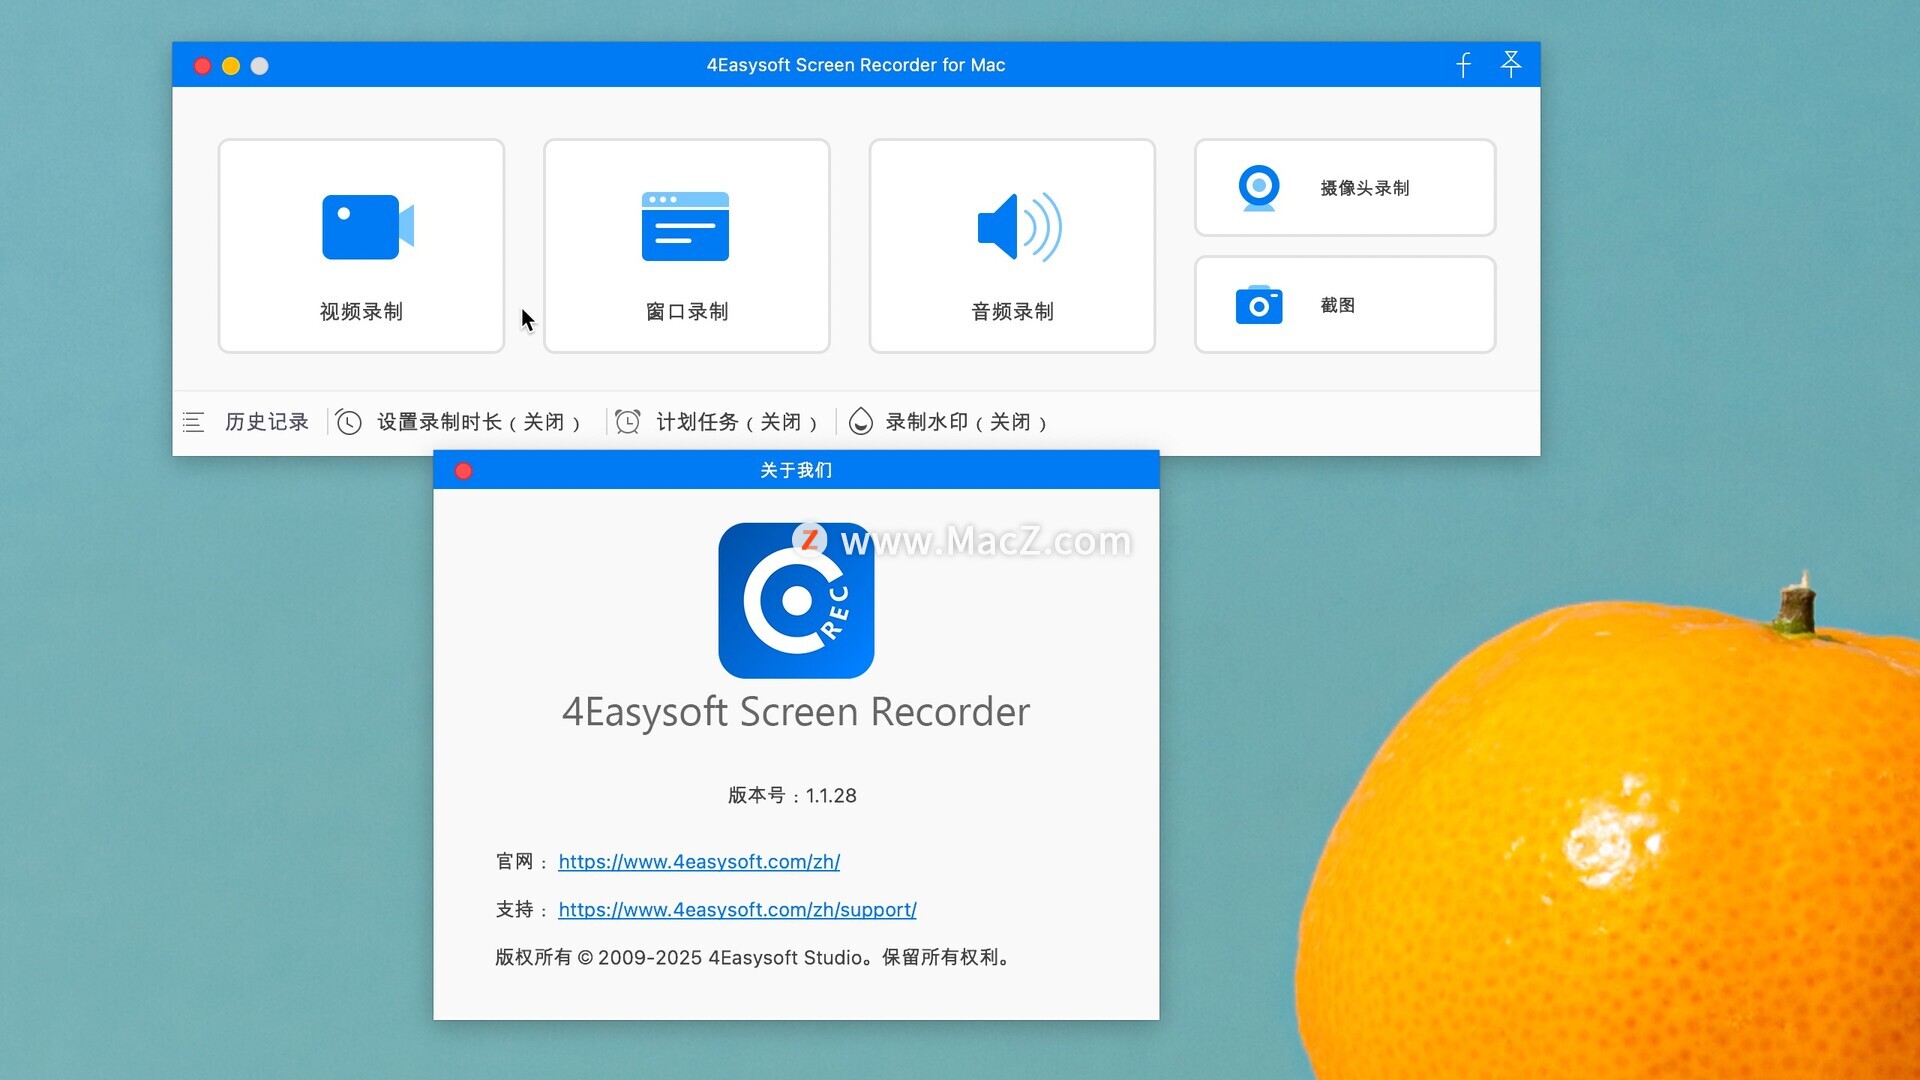Click the video camera icon for 视频录制
Image resolution: width=1920 pixels, height=1080 pixels.
coord(367,227)
